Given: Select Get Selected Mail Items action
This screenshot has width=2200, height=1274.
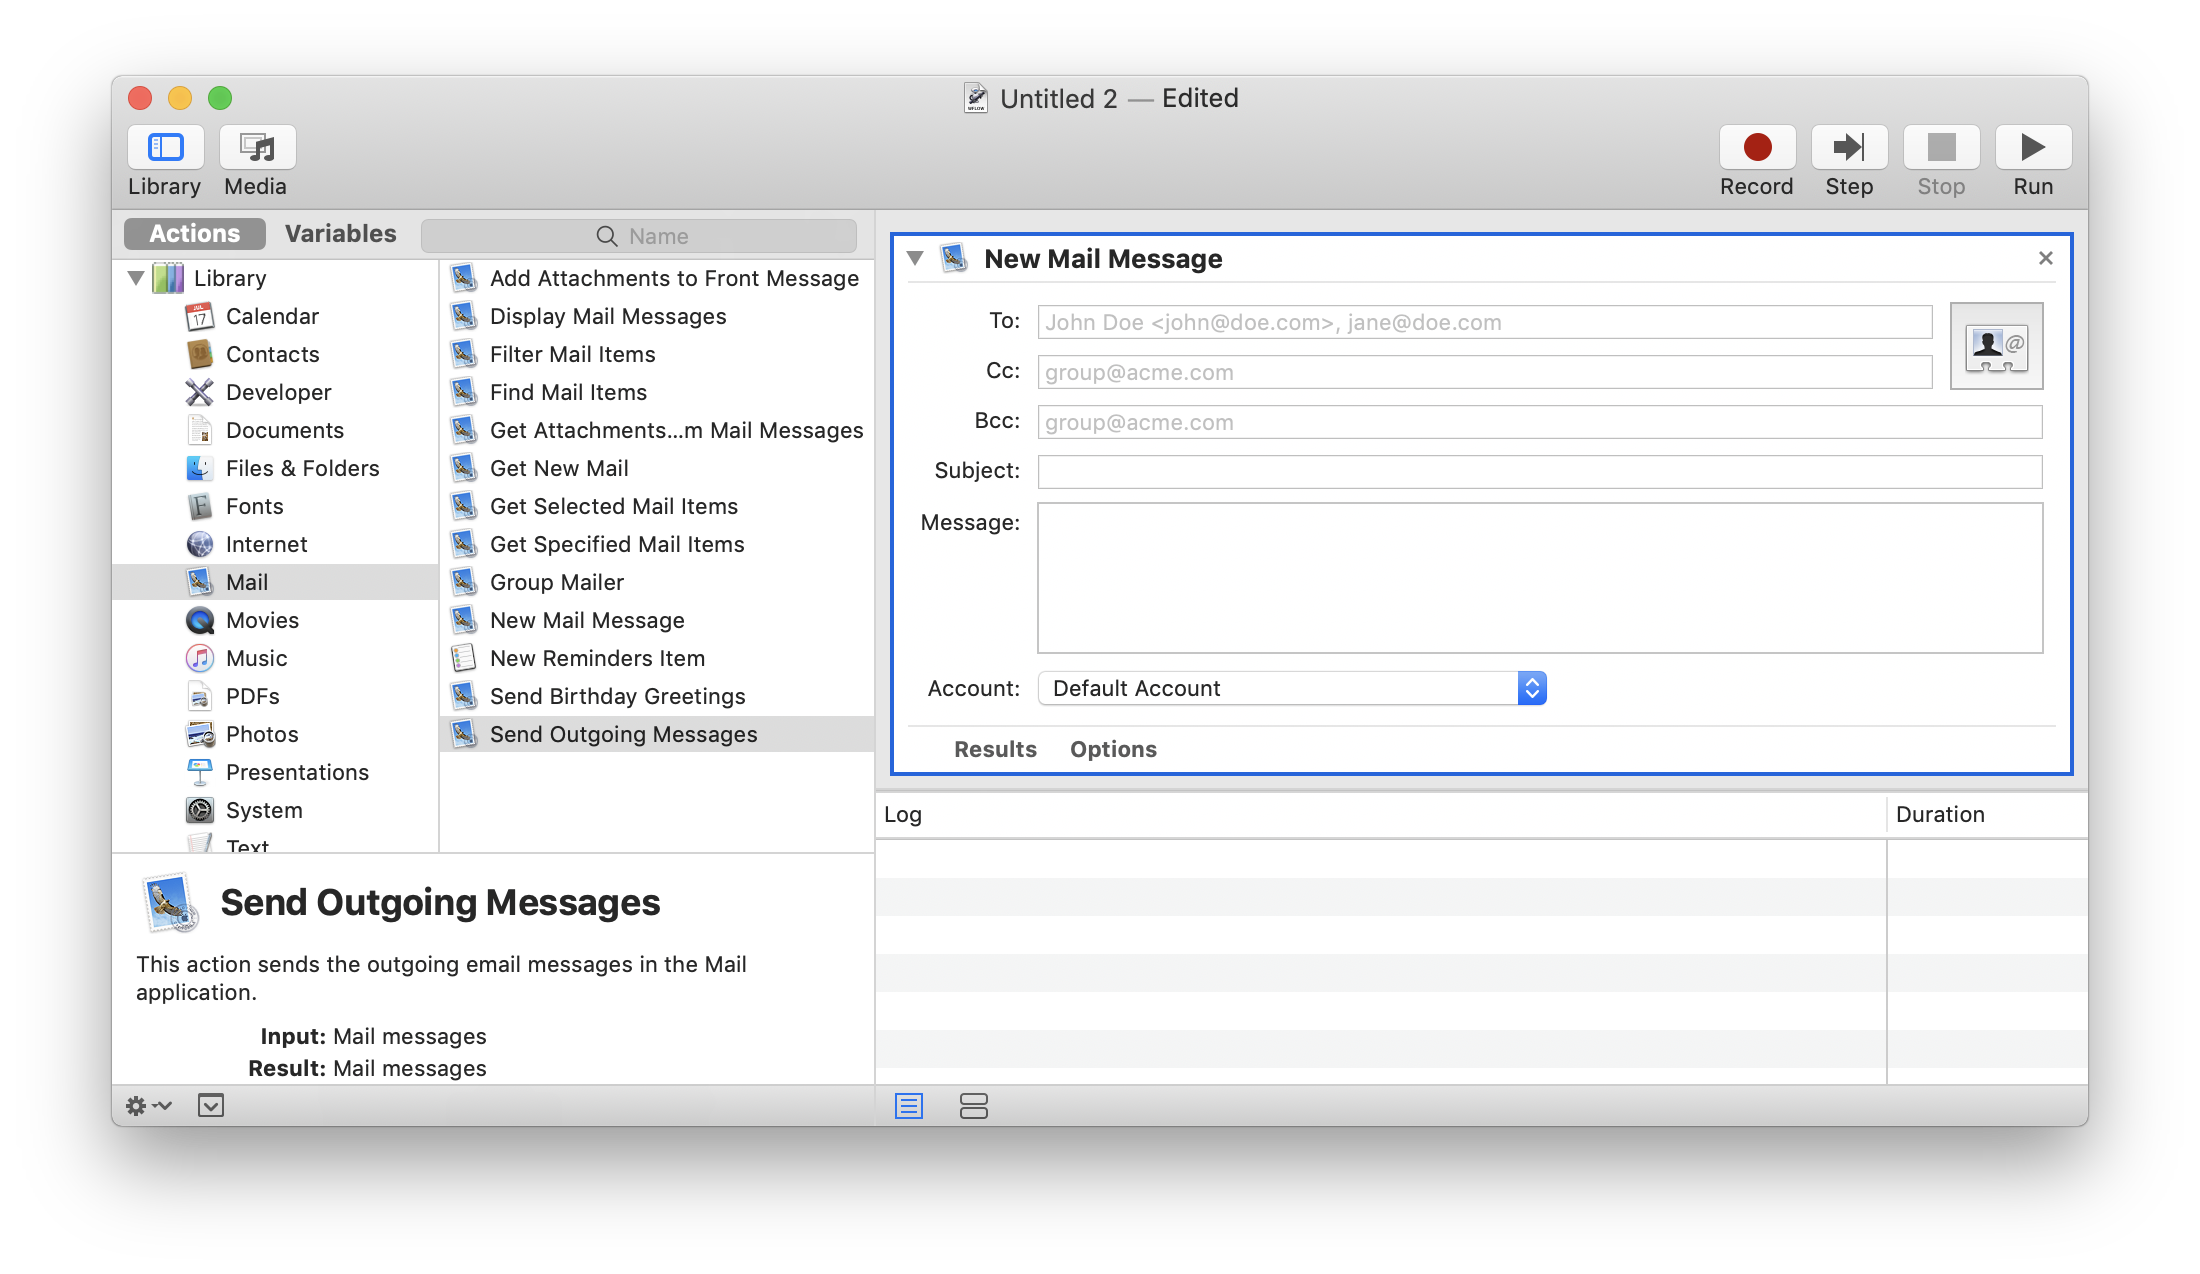Looking at the screenshot, I should [x=657, y=506].
